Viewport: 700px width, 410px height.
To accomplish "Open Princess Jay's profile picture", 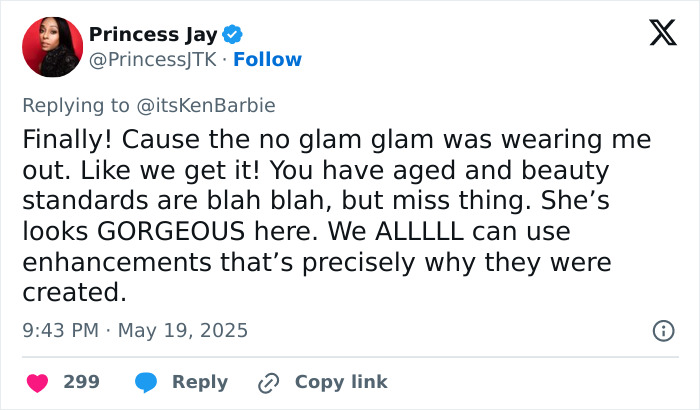I will click(49, 46).
